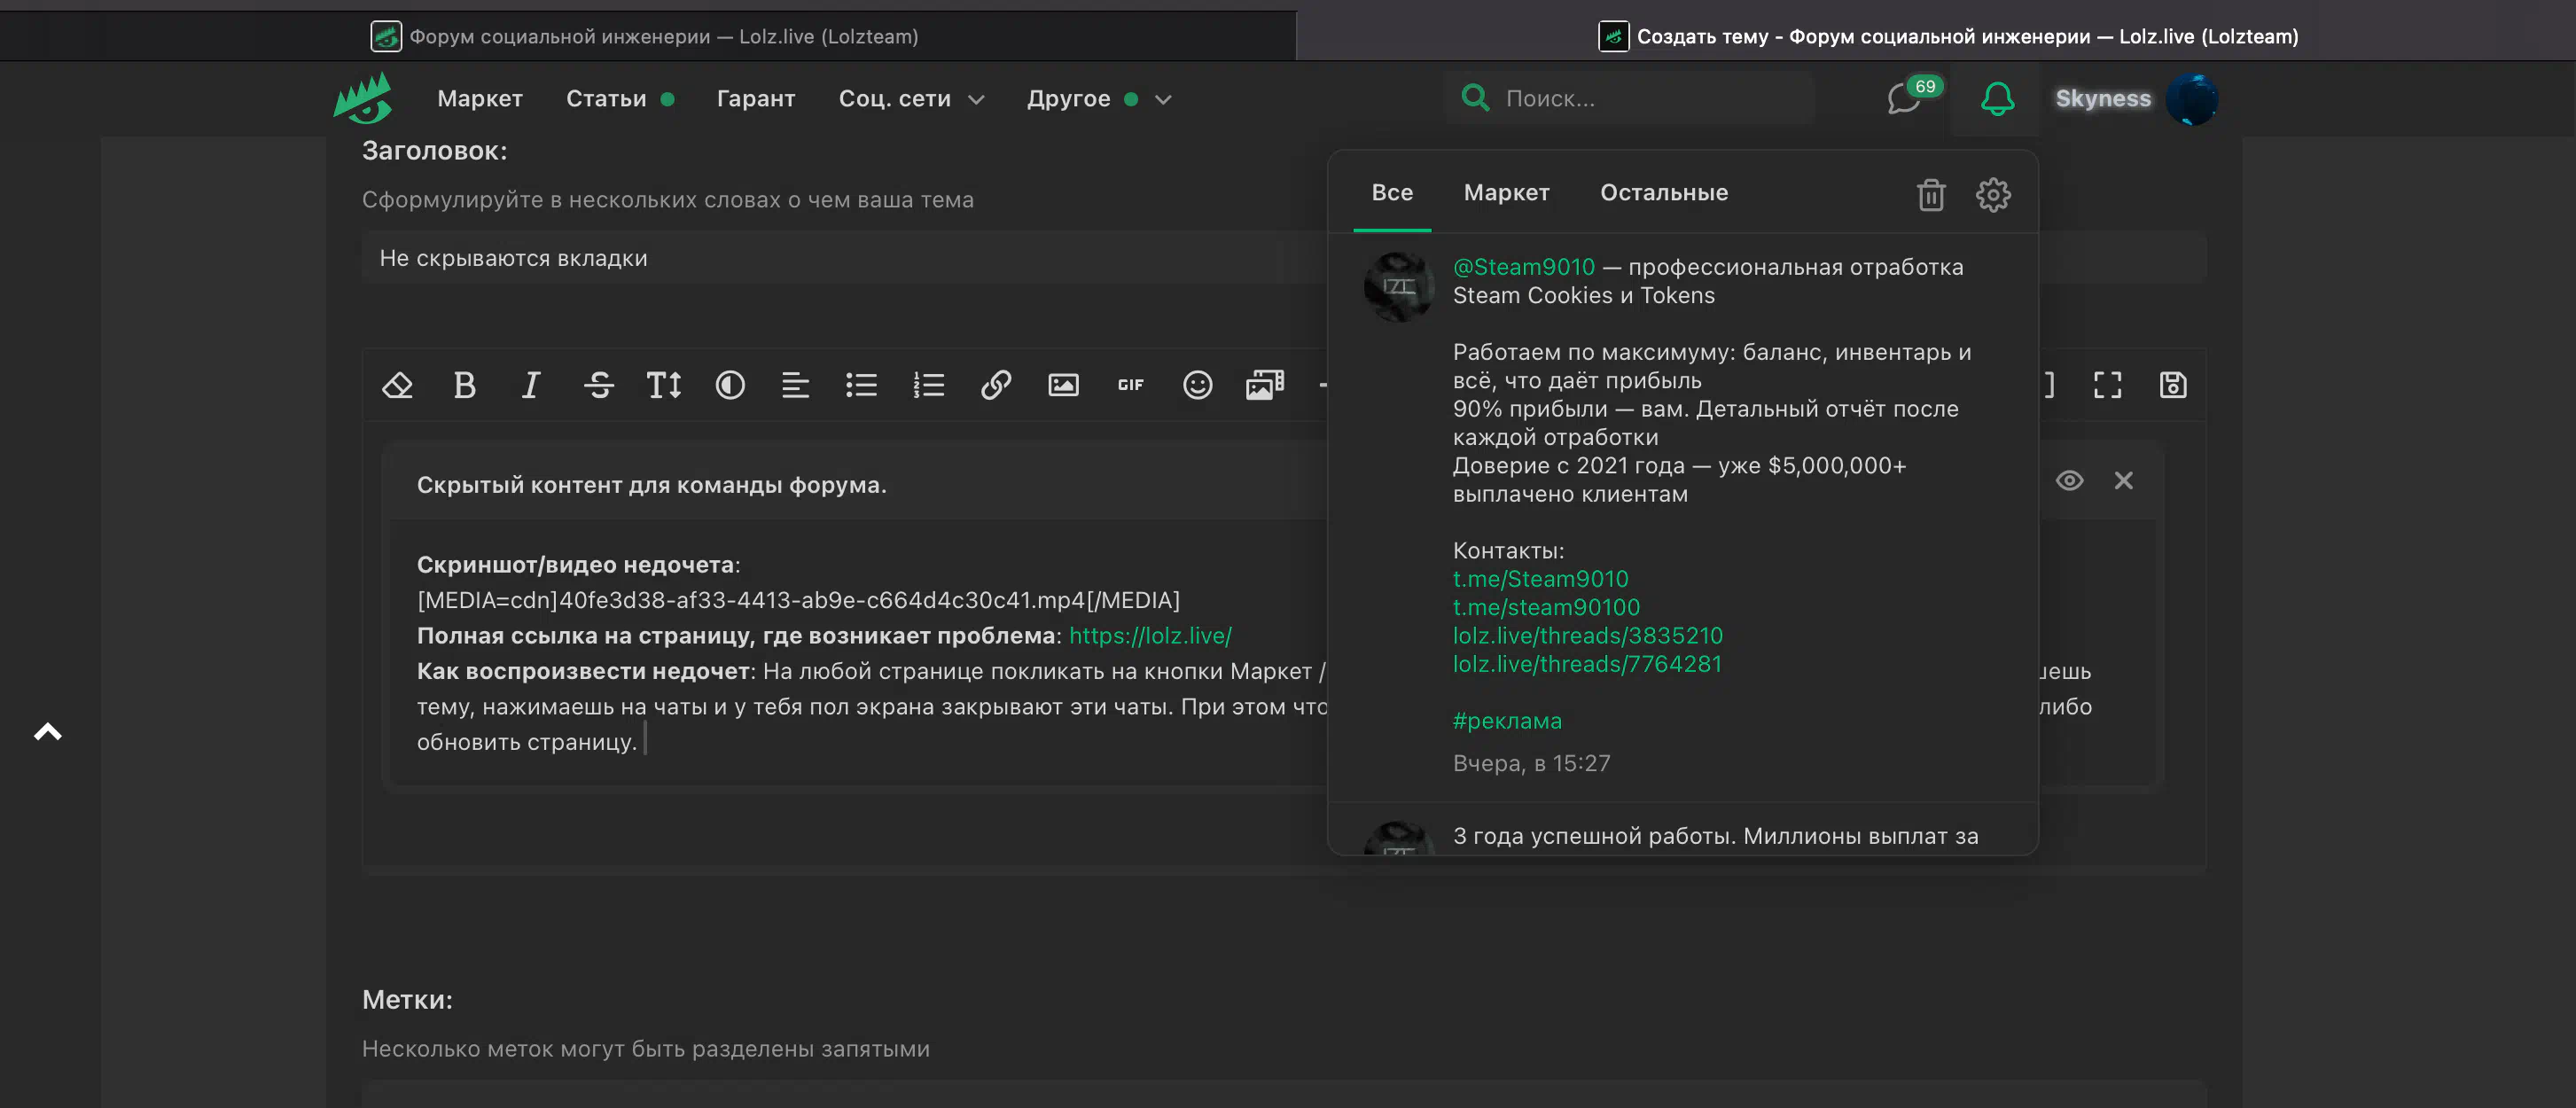Insert a bulleted list
The height and width of the screenshot is (1108, 2576).
click(861, 385)
